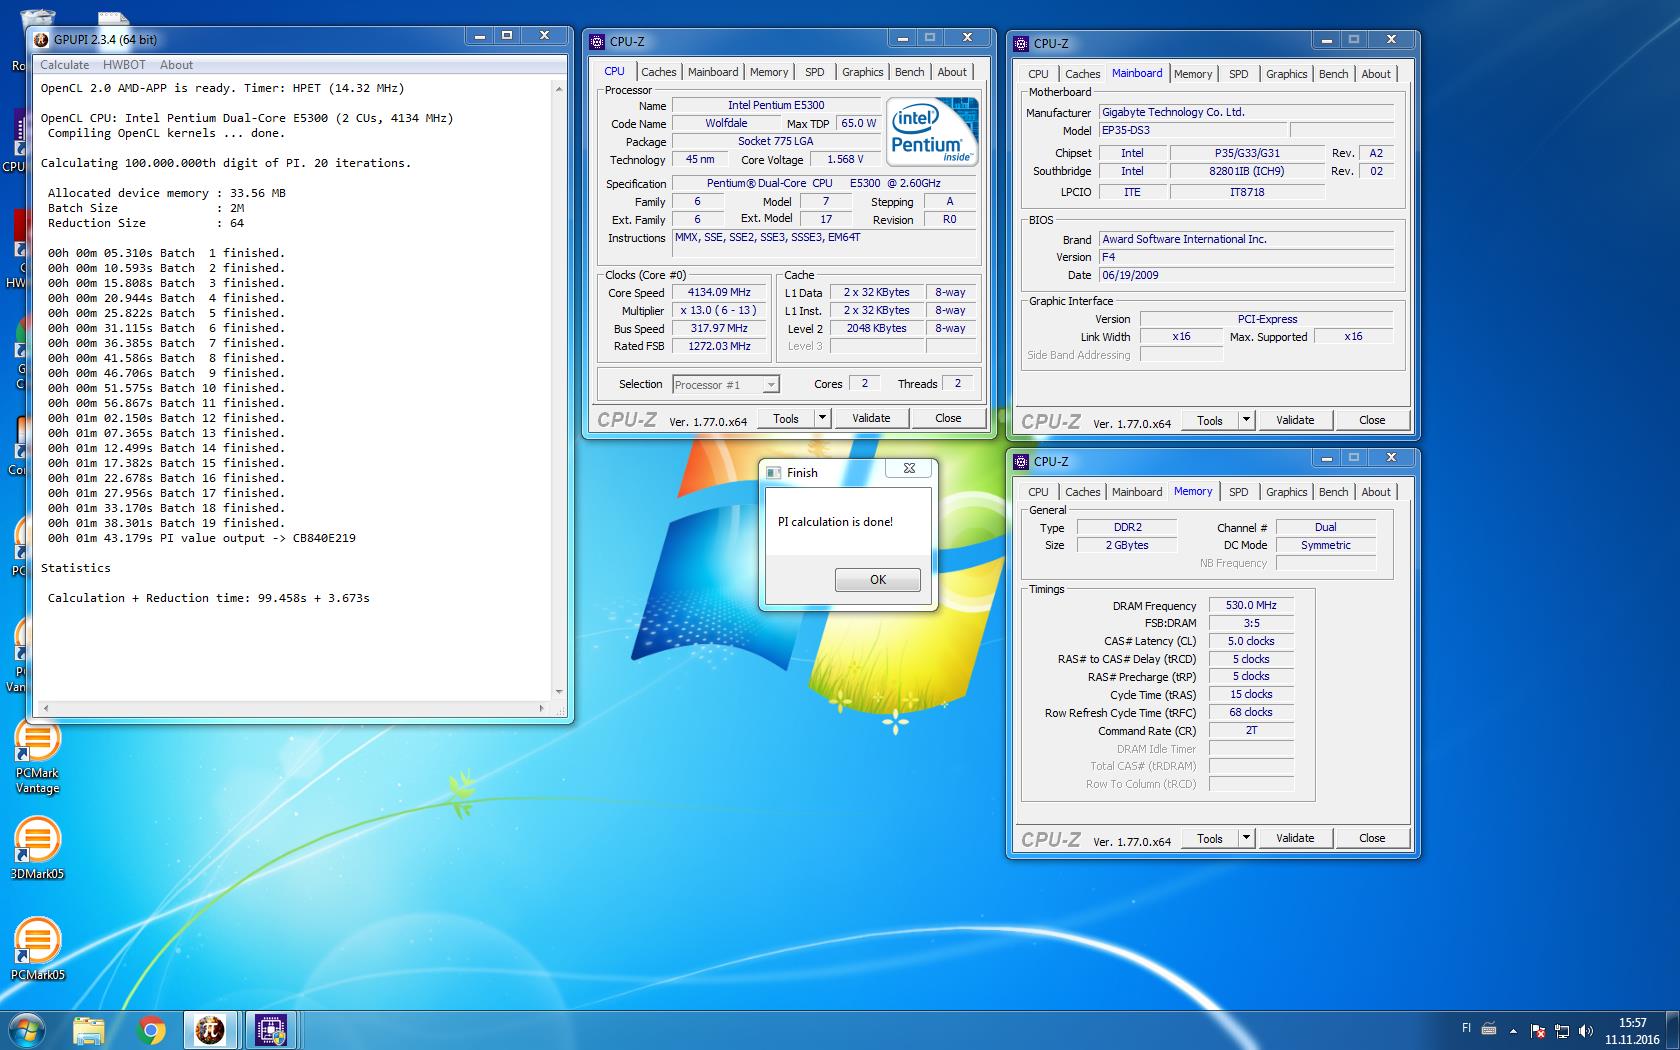Screen dimensions: 1680x1050
Task: Click the FI language indicator
Action: point(1467,1028)
